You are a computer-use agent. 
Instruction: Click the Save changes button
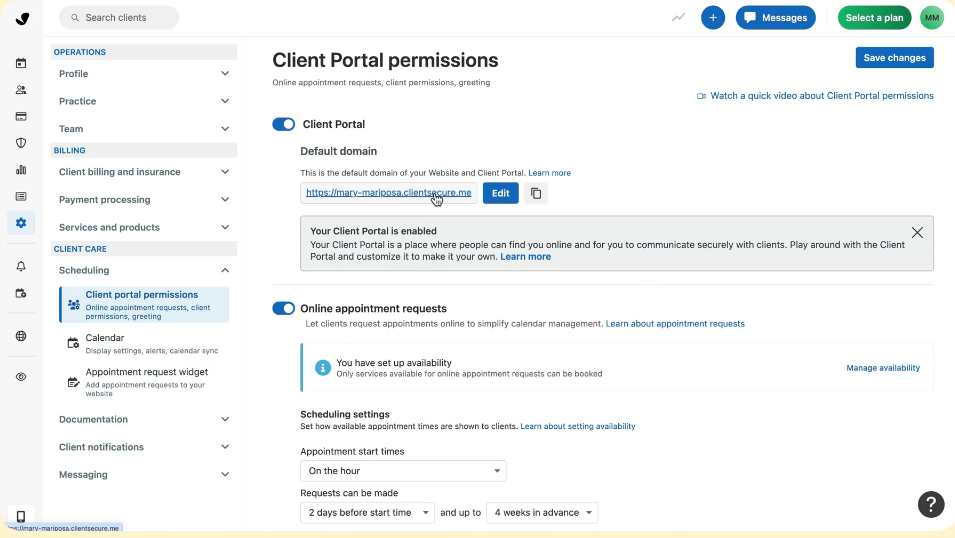tap(894, 58)
